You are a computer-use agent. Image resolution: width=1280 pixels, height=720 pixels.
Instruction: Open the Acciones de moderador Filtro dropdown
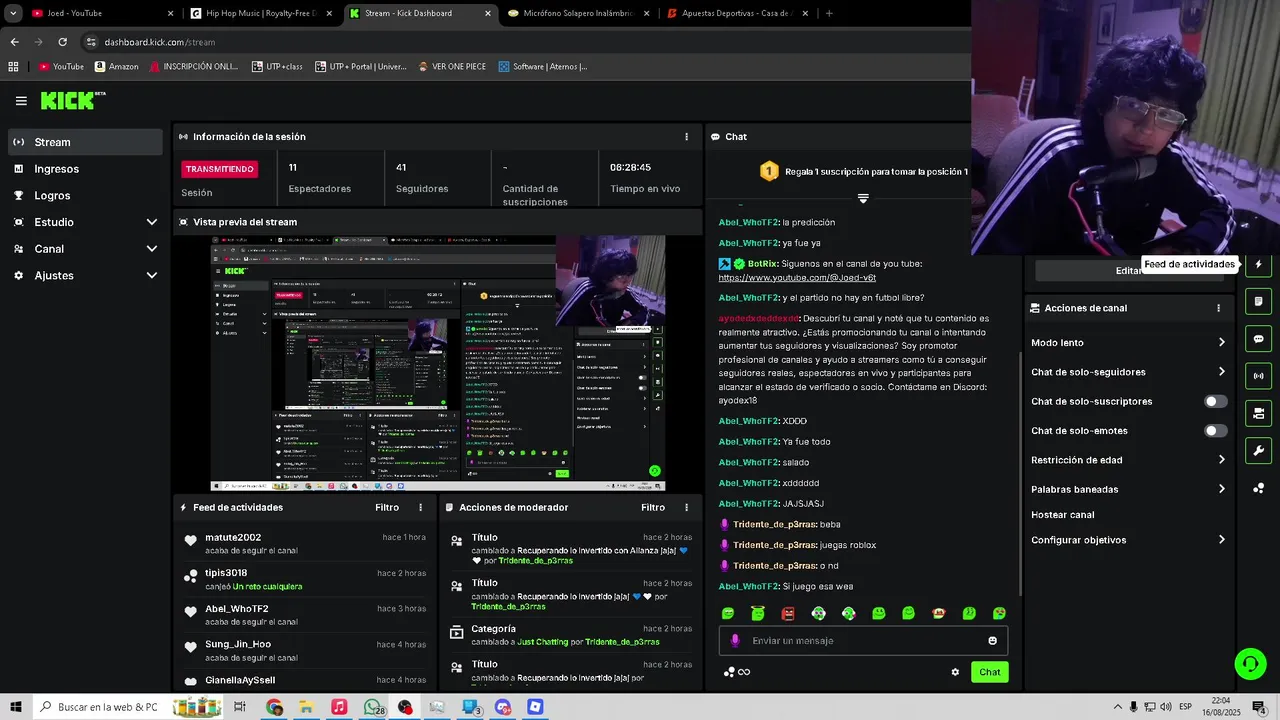click(653, 508)
